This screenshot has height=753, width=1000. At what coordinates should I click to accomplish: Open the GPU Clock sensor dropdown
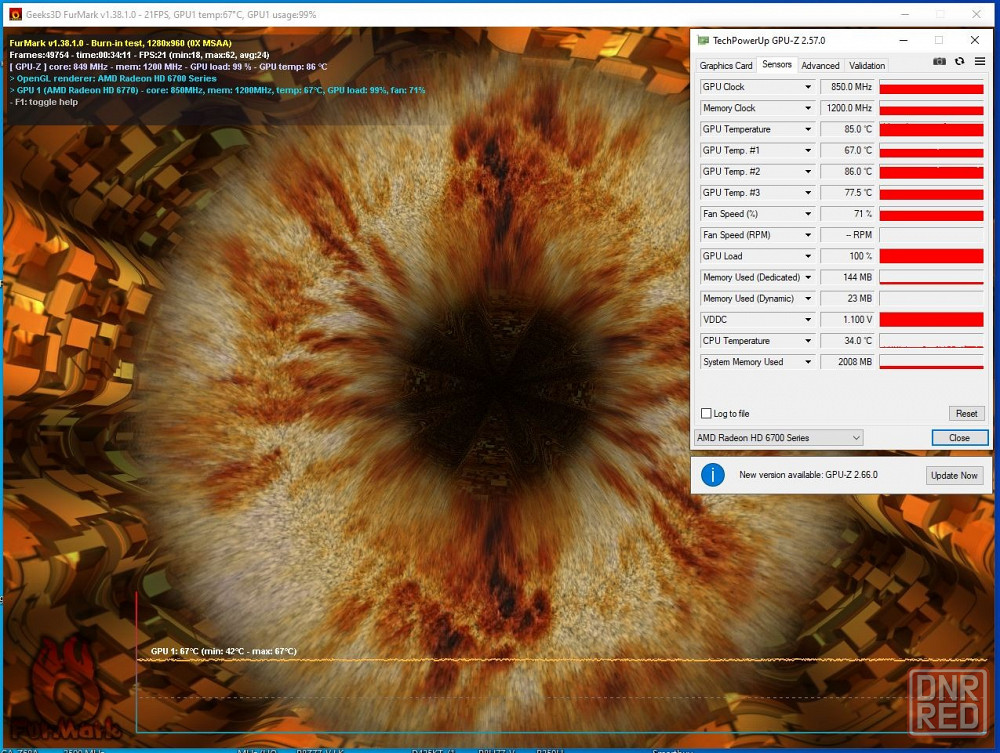(x=808, y=87)
